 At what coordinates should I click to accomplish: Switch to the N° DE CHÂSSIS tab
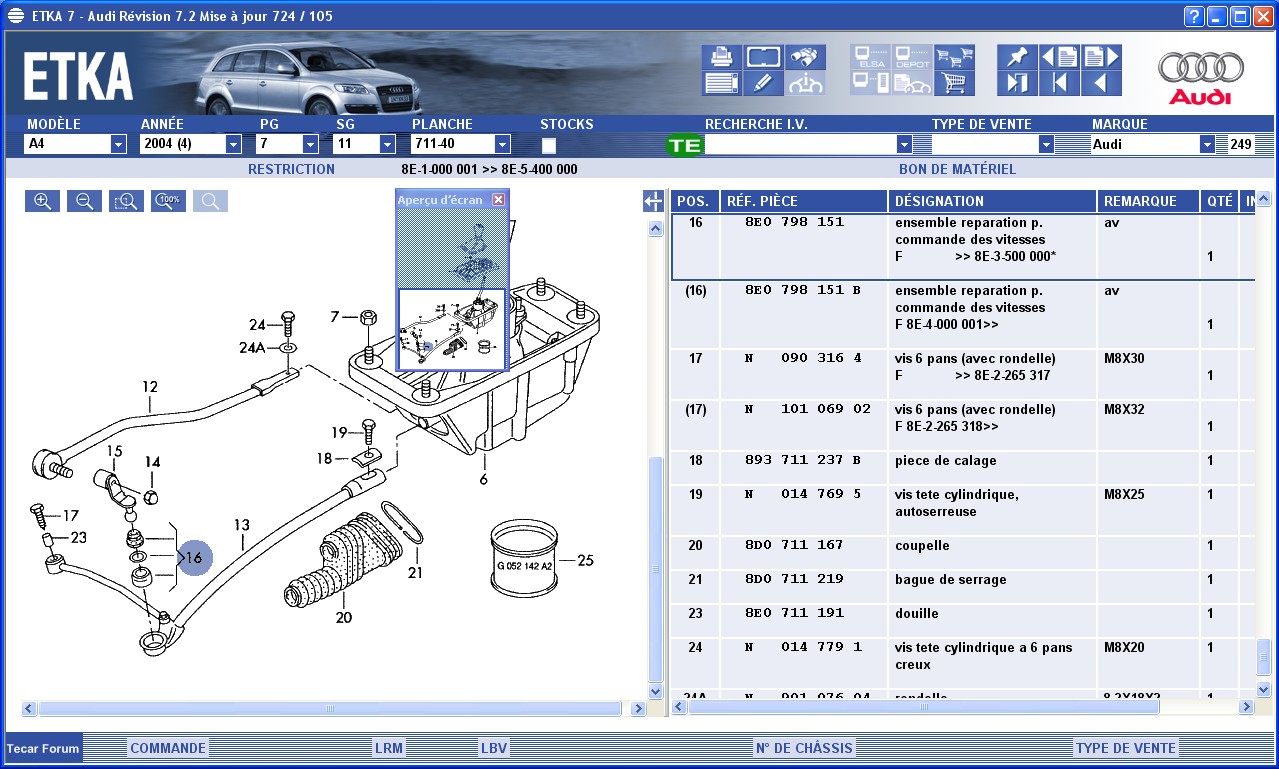point(803,748)
